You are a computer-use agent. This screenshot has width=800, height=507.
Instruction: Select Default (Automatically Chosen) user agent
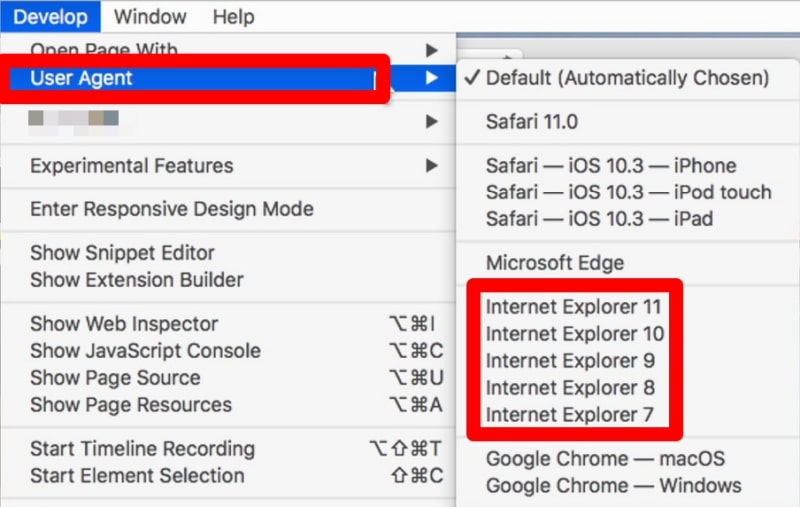click(628, 78)
